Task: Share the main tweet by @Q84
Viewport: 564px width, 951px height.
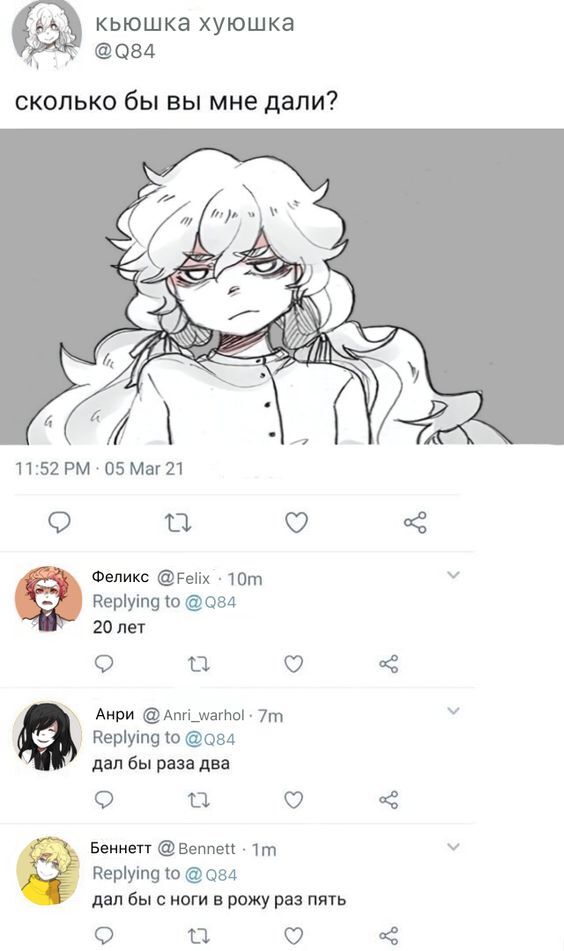Action: tap(415, 522)
